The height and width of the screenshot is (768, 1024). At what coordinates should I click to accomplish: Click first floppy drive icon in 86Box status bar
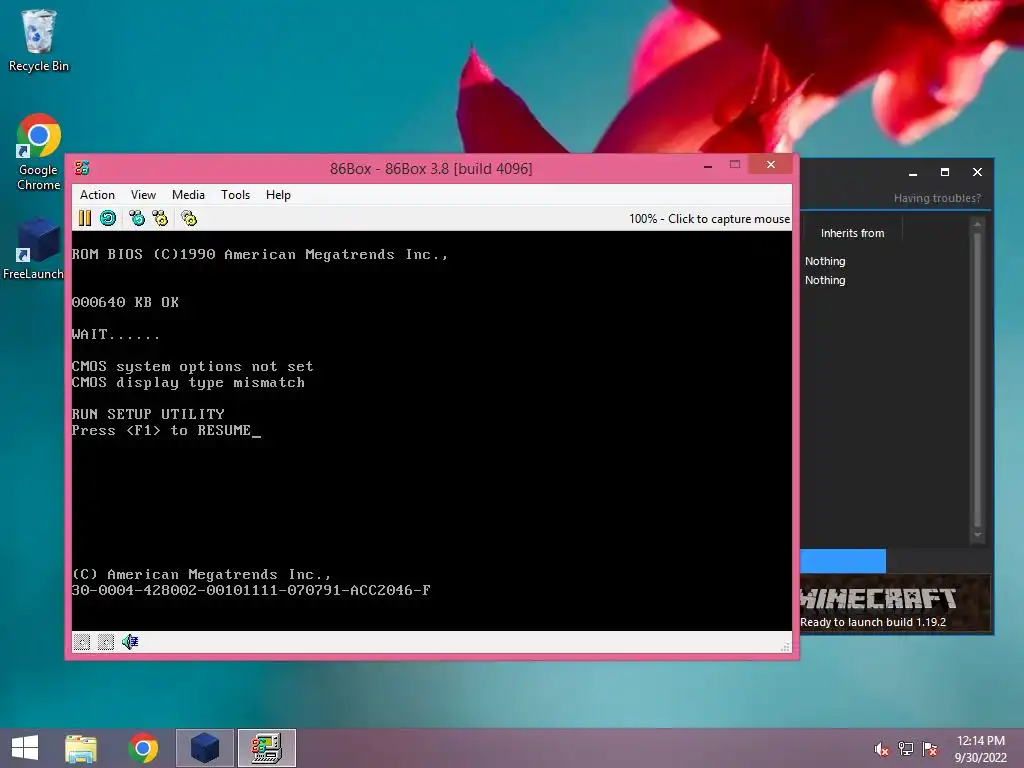(82, 642)
